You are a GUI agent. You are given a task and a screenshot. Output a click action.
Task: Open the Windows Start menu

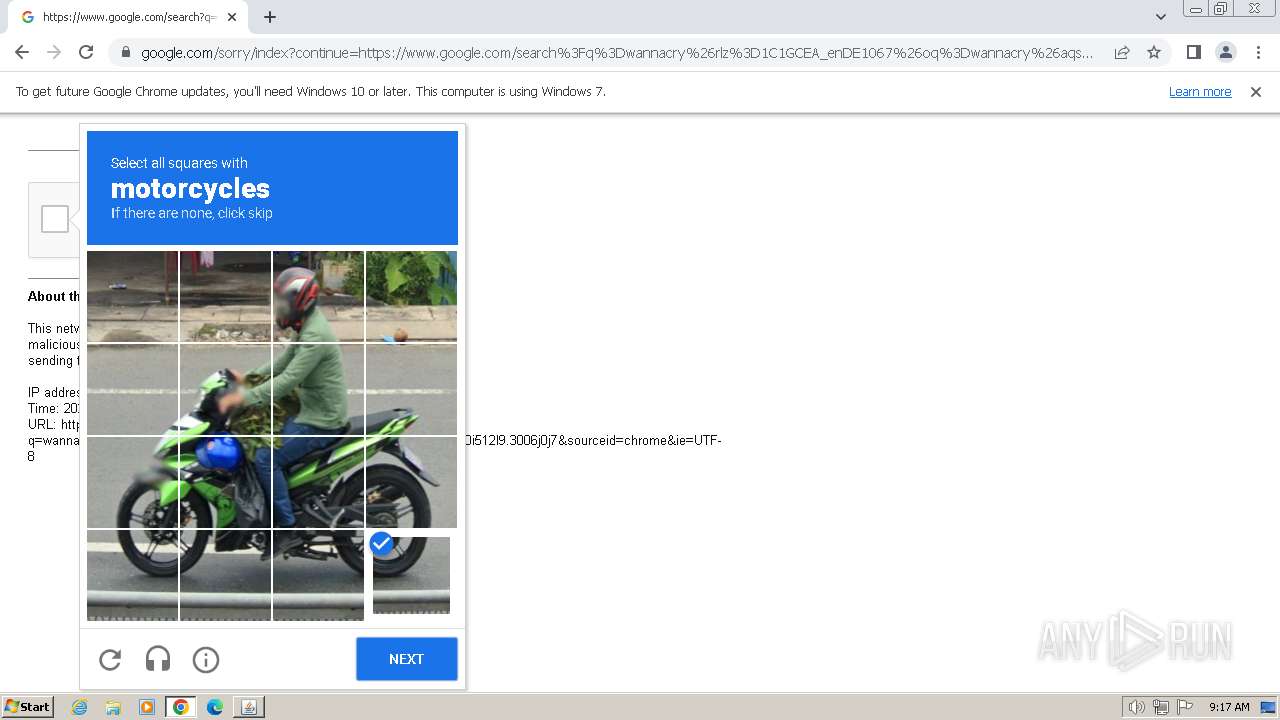tap(27, 707)
